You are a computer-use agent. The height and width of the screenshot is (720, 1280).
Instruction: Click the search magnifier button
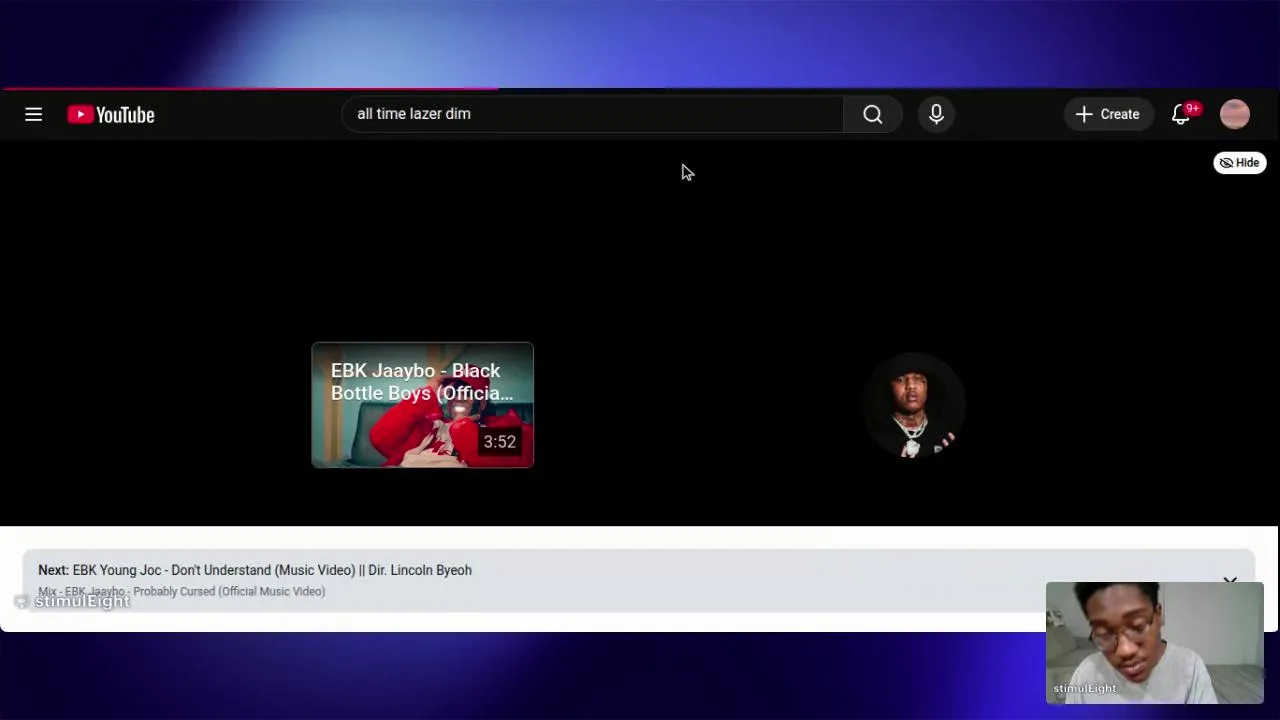pos(873,115)
